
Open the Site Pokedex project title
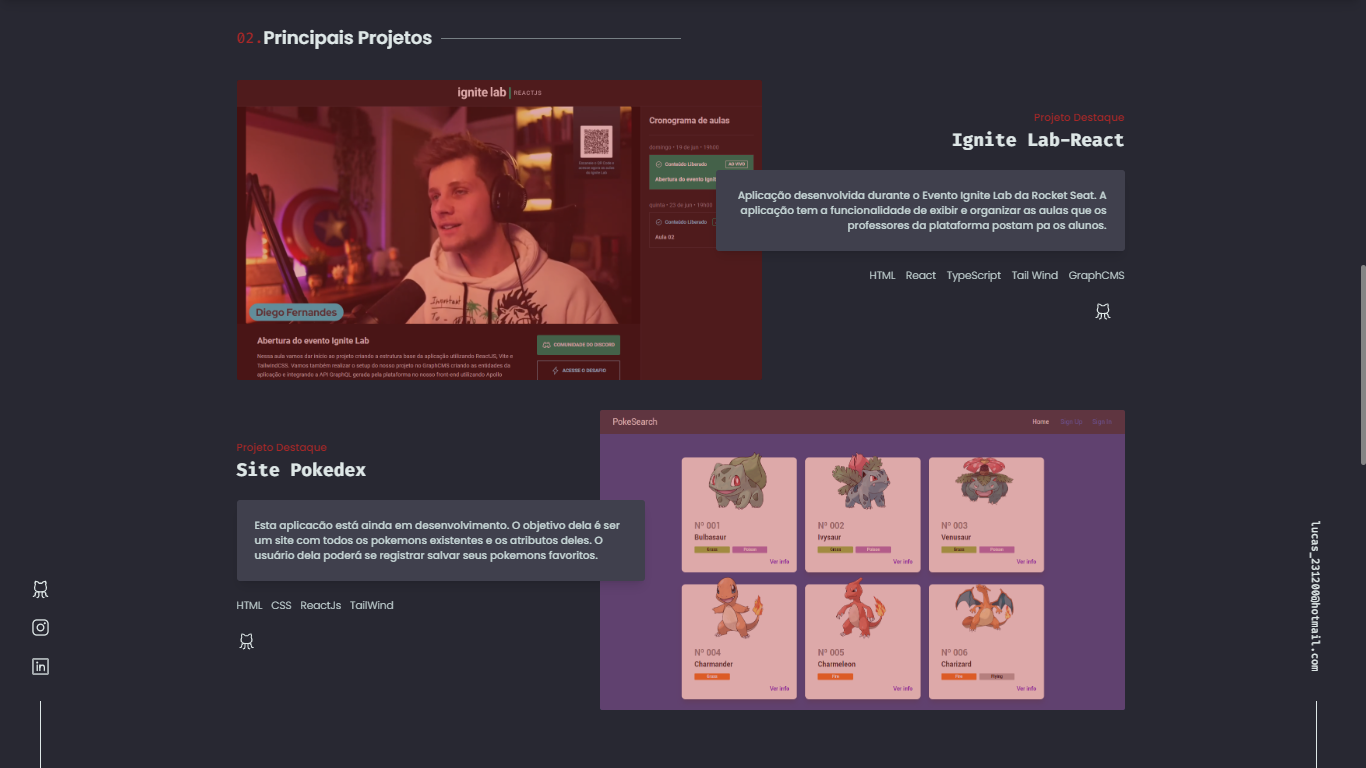point(301,470)
